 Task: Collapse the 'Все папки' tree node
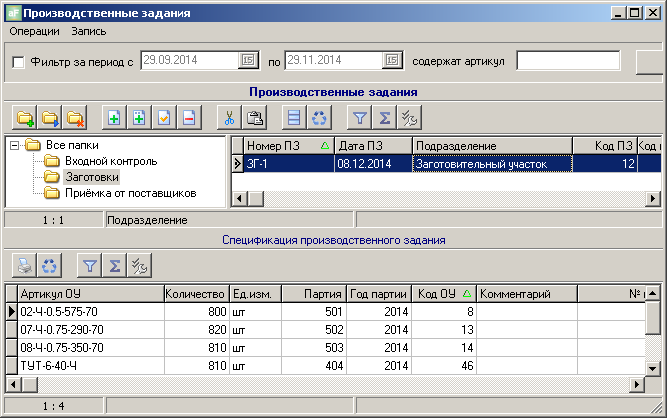[x=15, y=146]
